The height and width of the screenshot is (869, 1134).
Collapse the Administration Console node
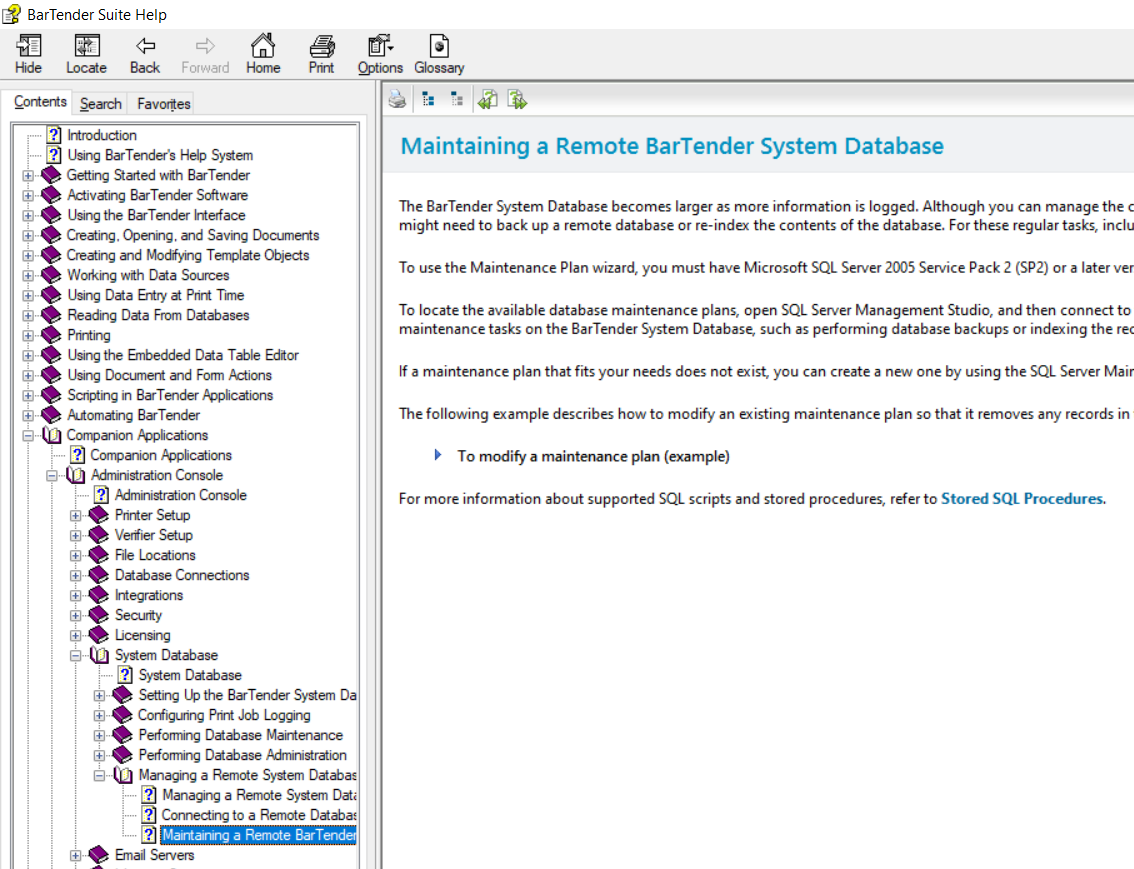click(x=51, y=476)
